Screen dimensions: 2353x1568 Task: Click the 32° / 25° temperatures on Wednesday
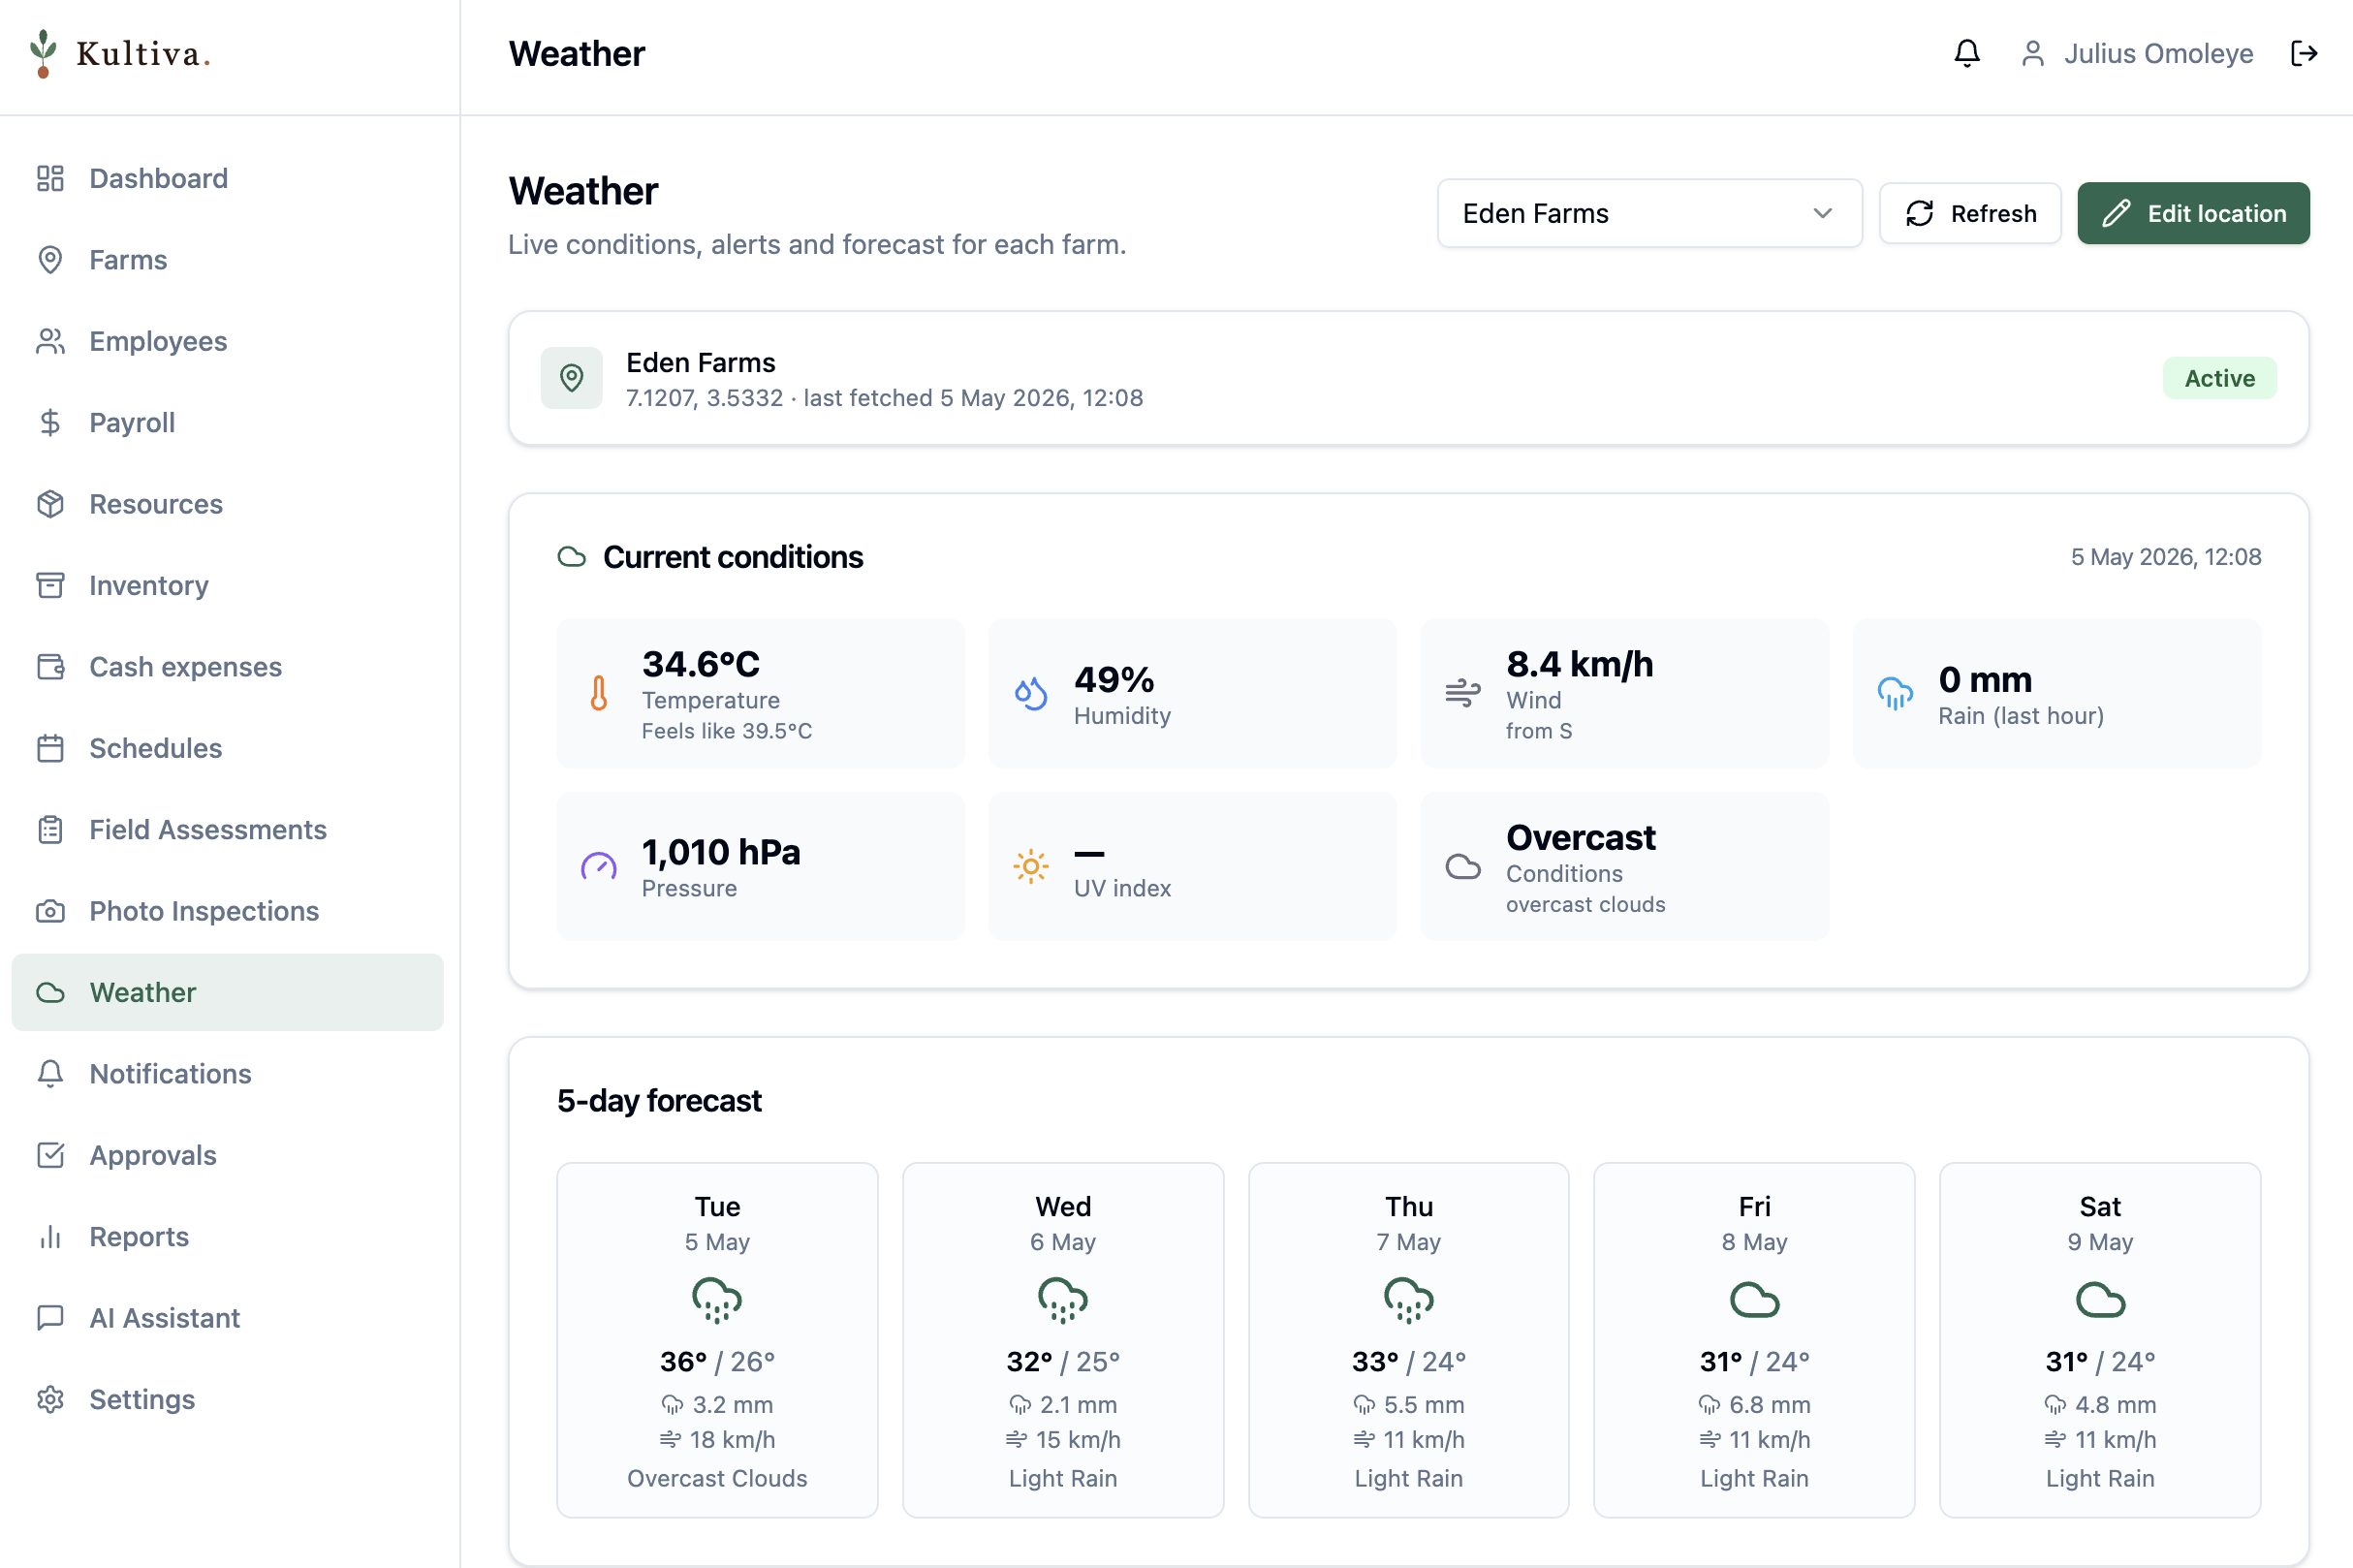[x=1063, y=1362]
